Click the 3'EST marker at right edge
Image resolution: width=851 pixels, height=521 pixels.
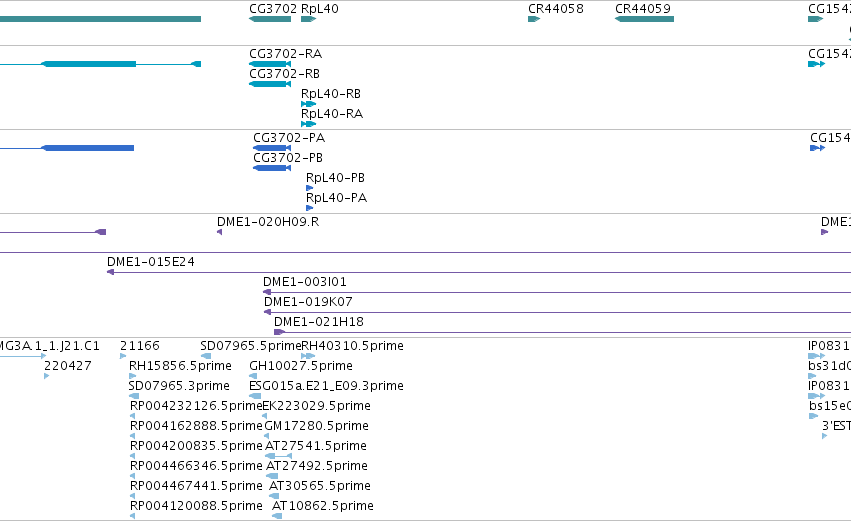point(824,437)
